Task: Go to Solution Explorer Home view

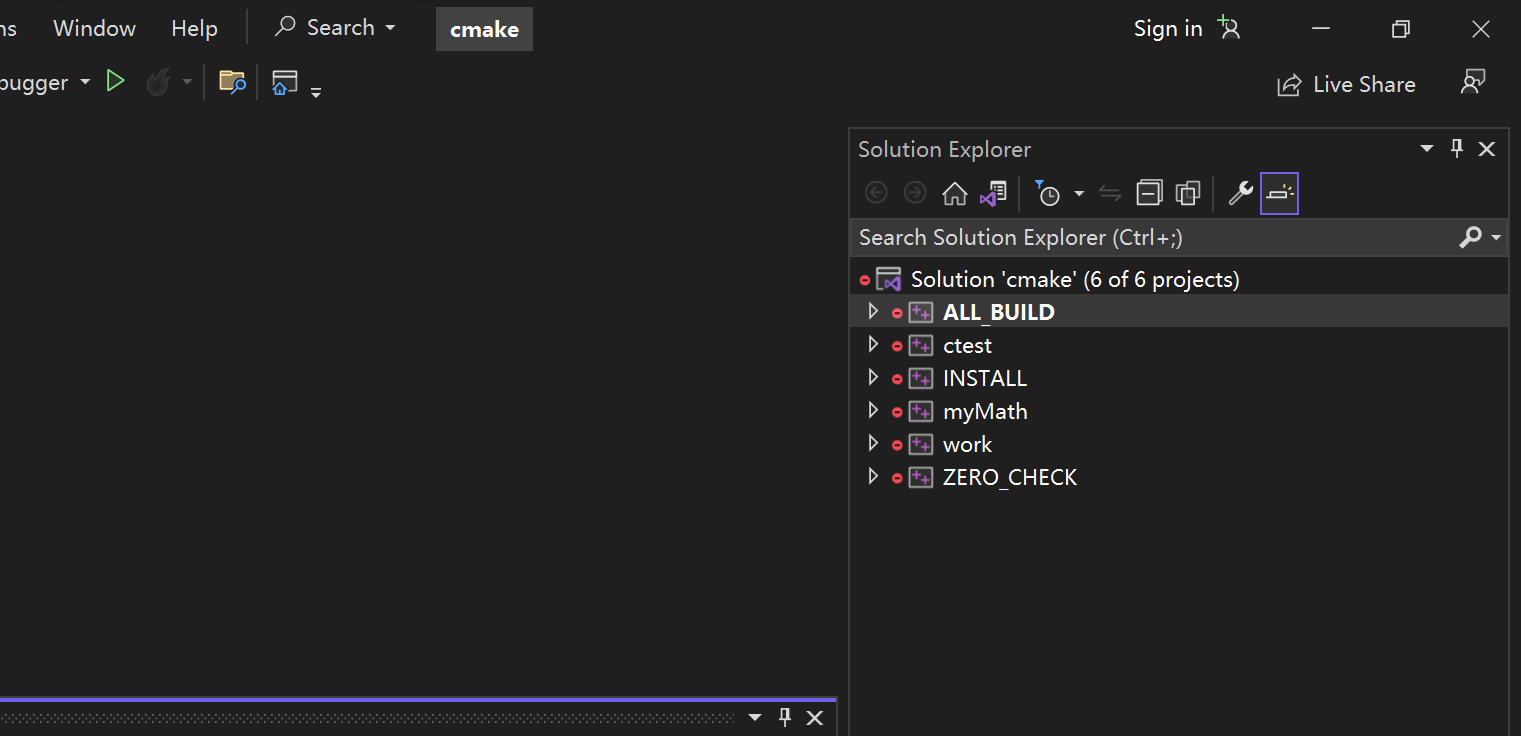Action: (955, 193)
